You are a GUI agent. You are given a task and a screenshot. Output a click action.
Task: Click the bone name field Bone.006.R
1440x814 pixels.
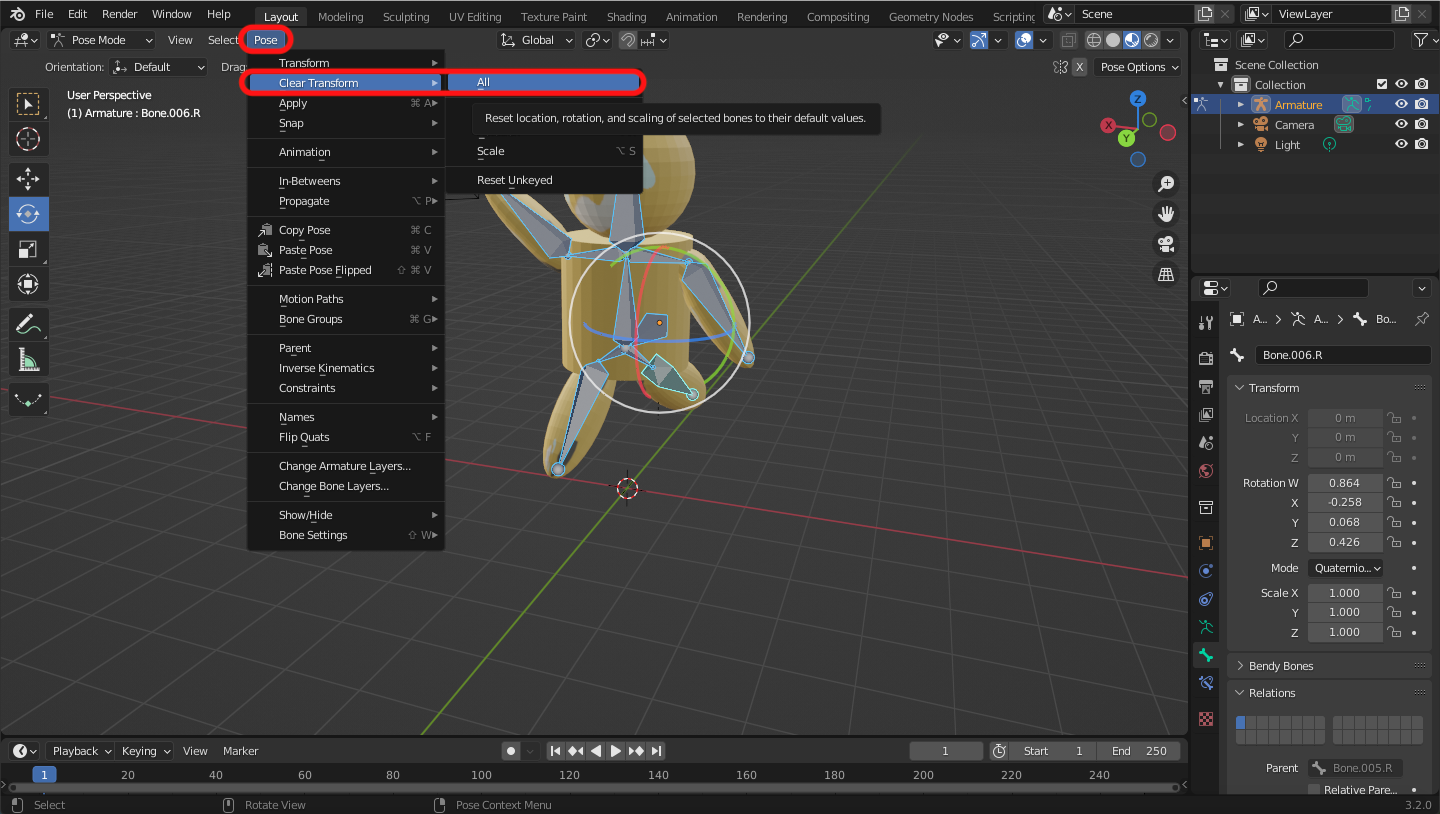pyautogui.click(x=1343, y=355)
